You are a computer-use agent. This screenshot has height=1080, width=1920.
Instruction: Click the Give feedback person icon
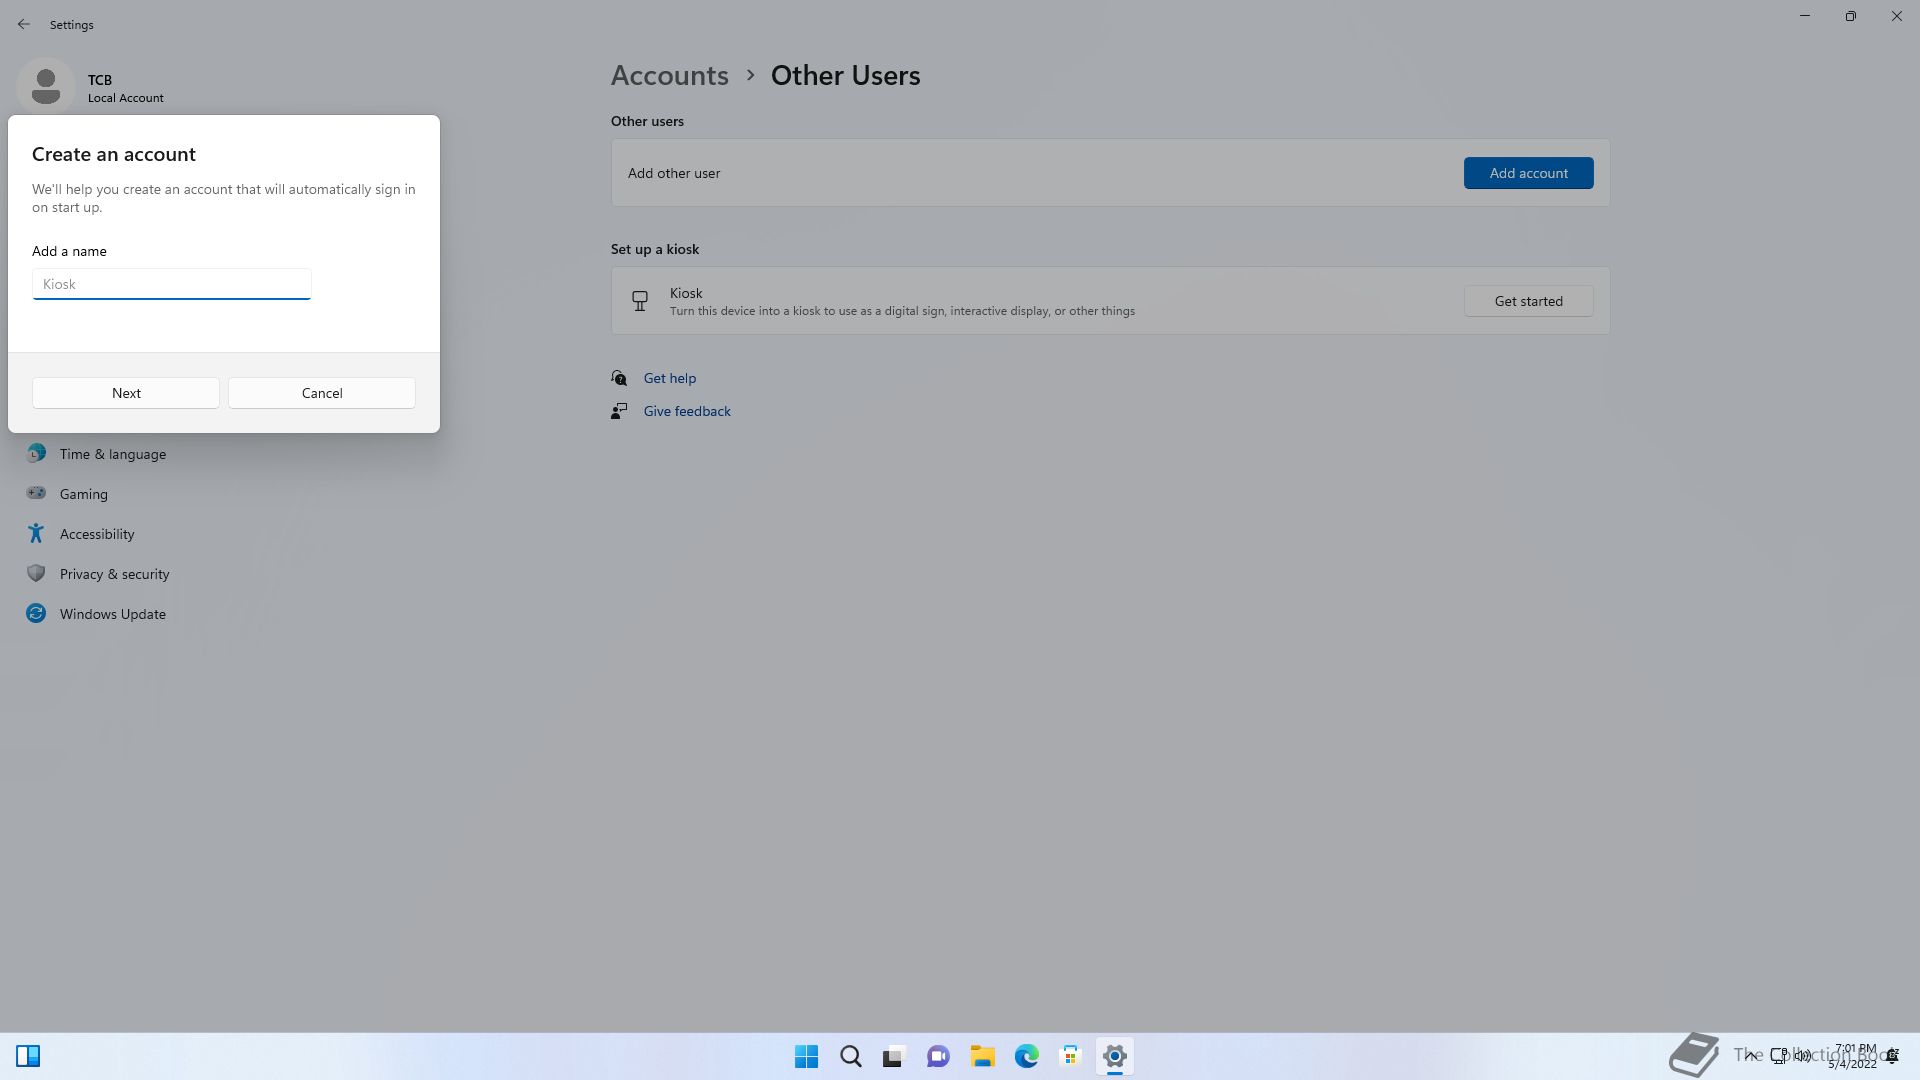(619, 411)
